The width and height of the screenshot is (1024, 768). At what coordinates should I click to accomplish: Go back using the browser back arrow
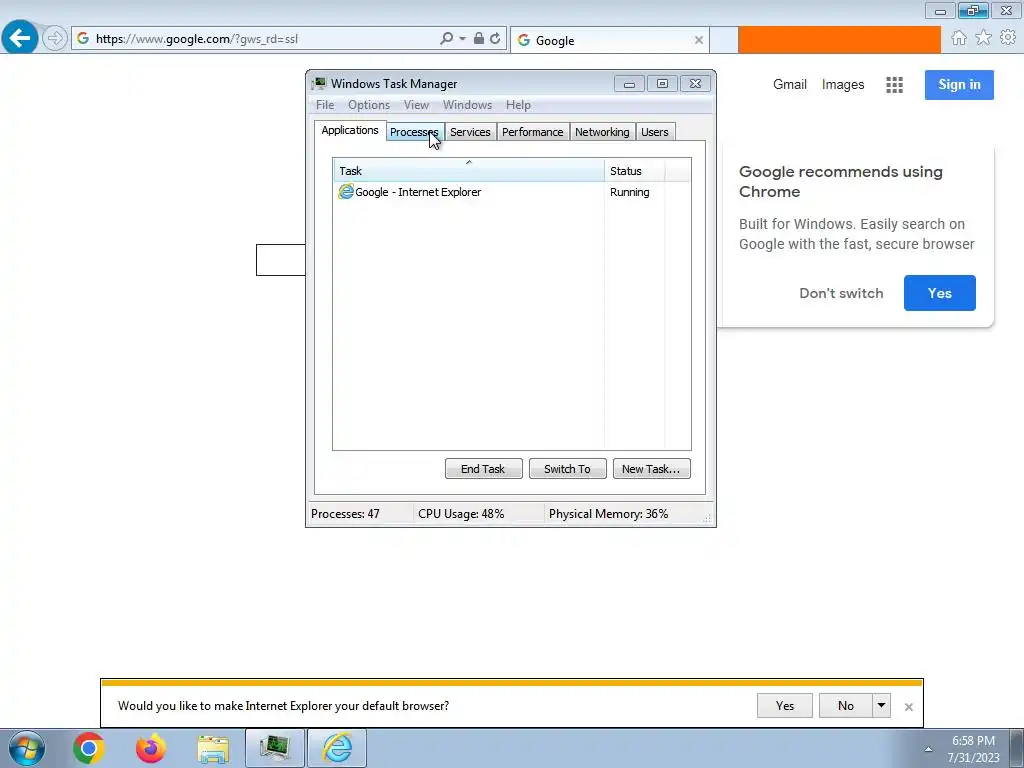click(20, 38)
